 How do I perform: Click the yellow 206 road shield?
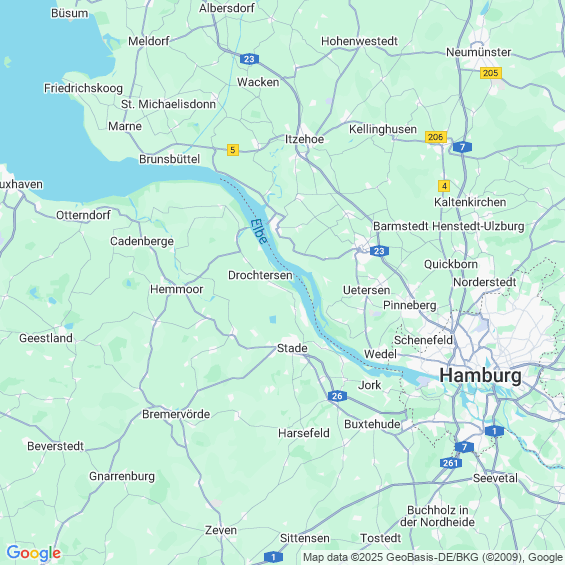point(436,137)
